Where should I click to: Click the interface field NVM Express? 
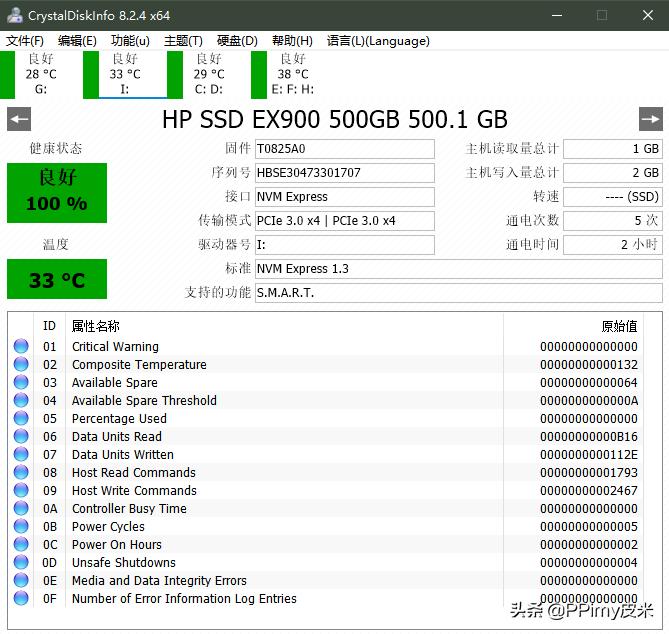345,197
